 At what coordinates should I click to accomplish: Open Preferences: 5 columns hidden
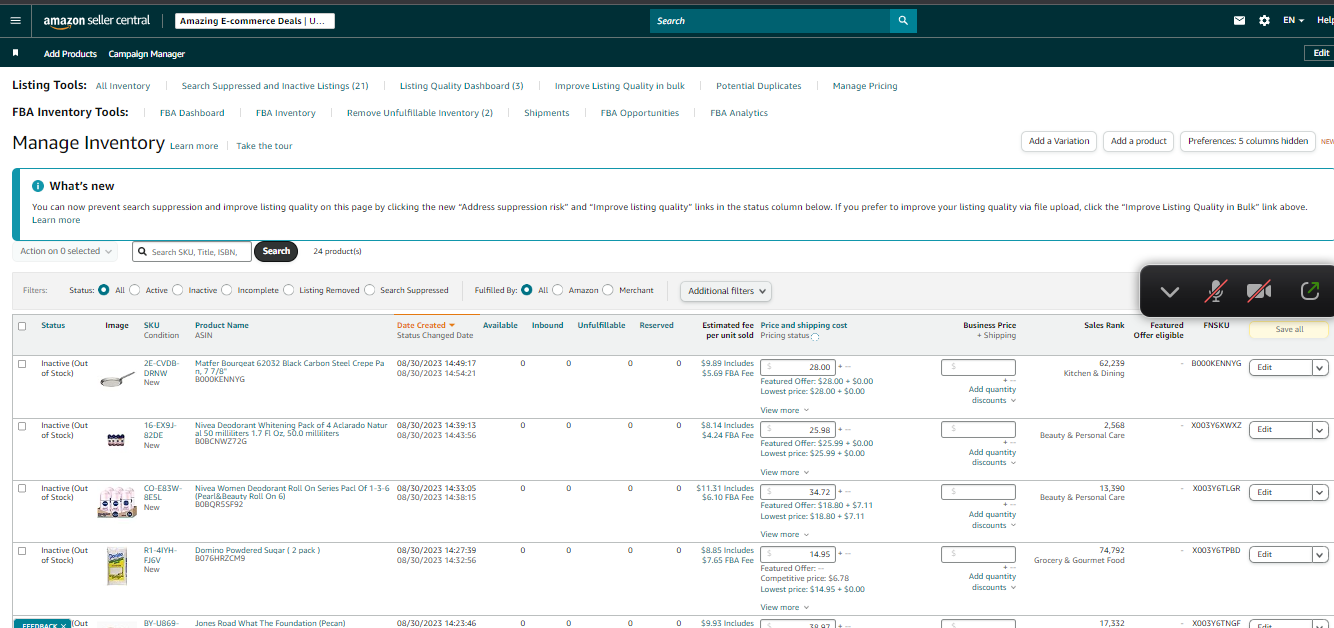click(x=1248, y=141)
